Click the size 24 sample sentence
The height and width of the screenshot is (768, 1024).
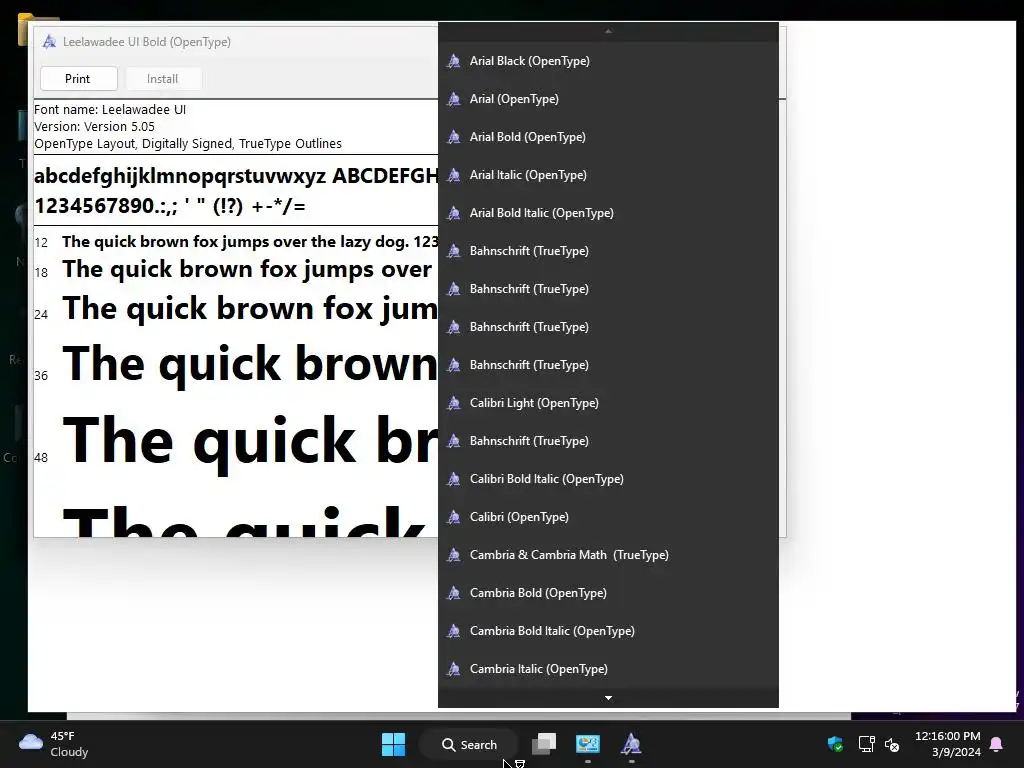click(x=250, y=308)
